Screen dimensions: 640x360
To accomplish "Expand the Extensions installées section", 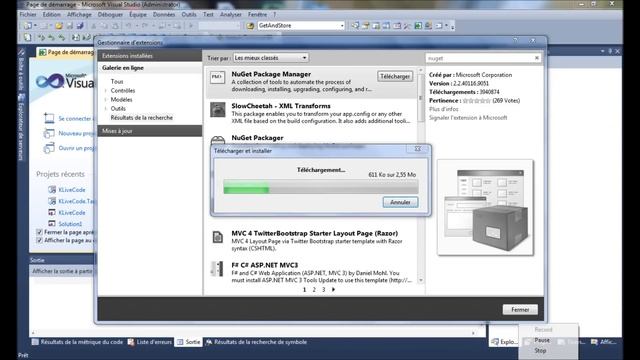I will (149, 56).
